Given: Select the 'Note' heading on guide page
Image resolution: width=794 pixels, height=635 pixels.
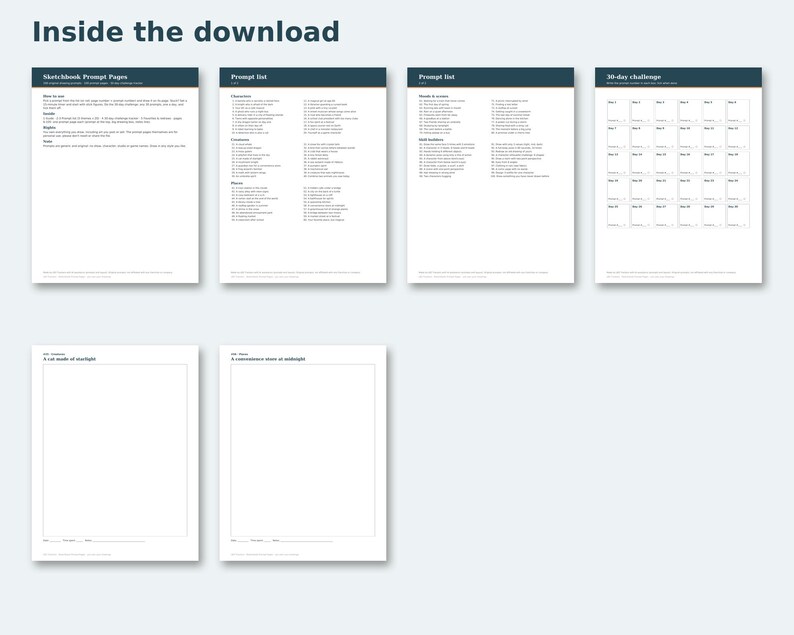Looking at the screenshot, I should coord(48,142).
